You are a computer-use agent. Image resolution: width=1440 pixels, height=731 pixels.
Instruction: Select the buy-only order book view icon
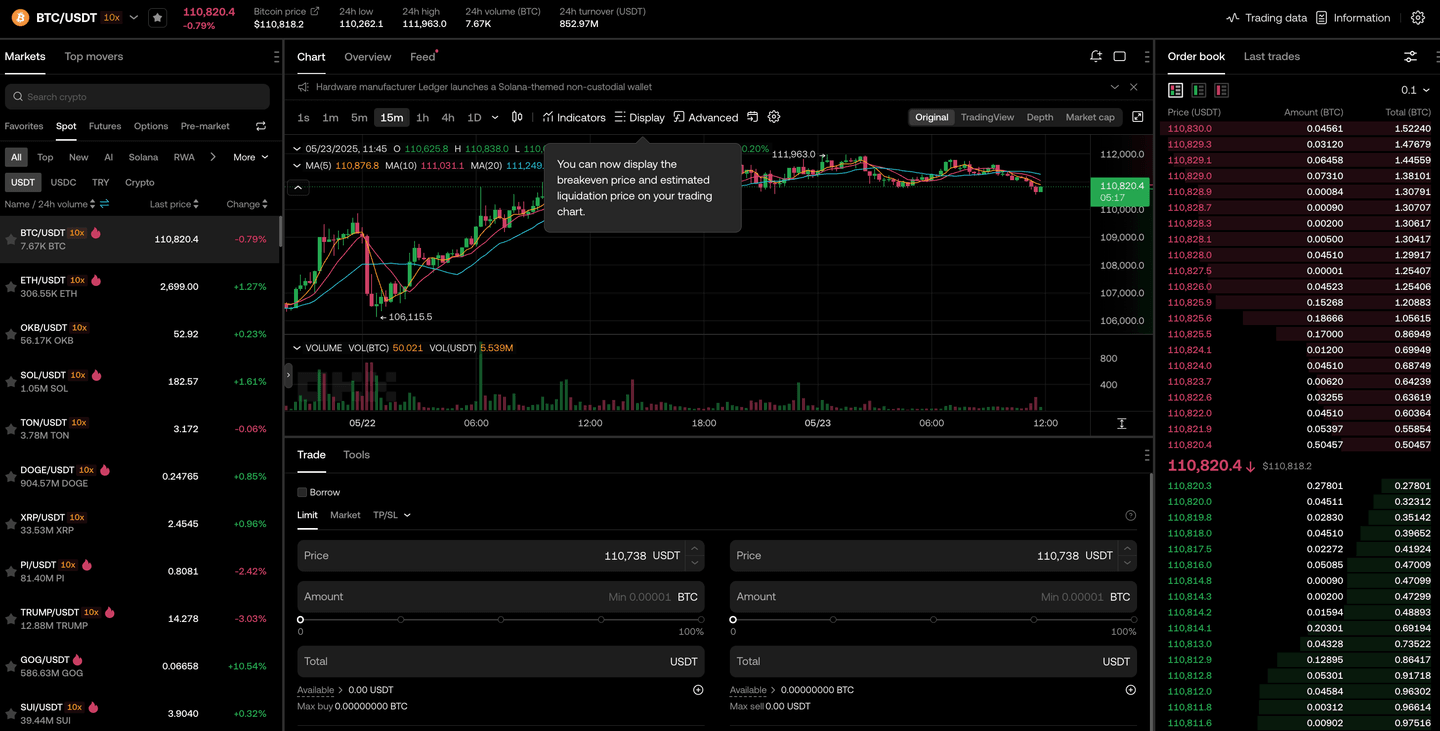click(1198, 90)
